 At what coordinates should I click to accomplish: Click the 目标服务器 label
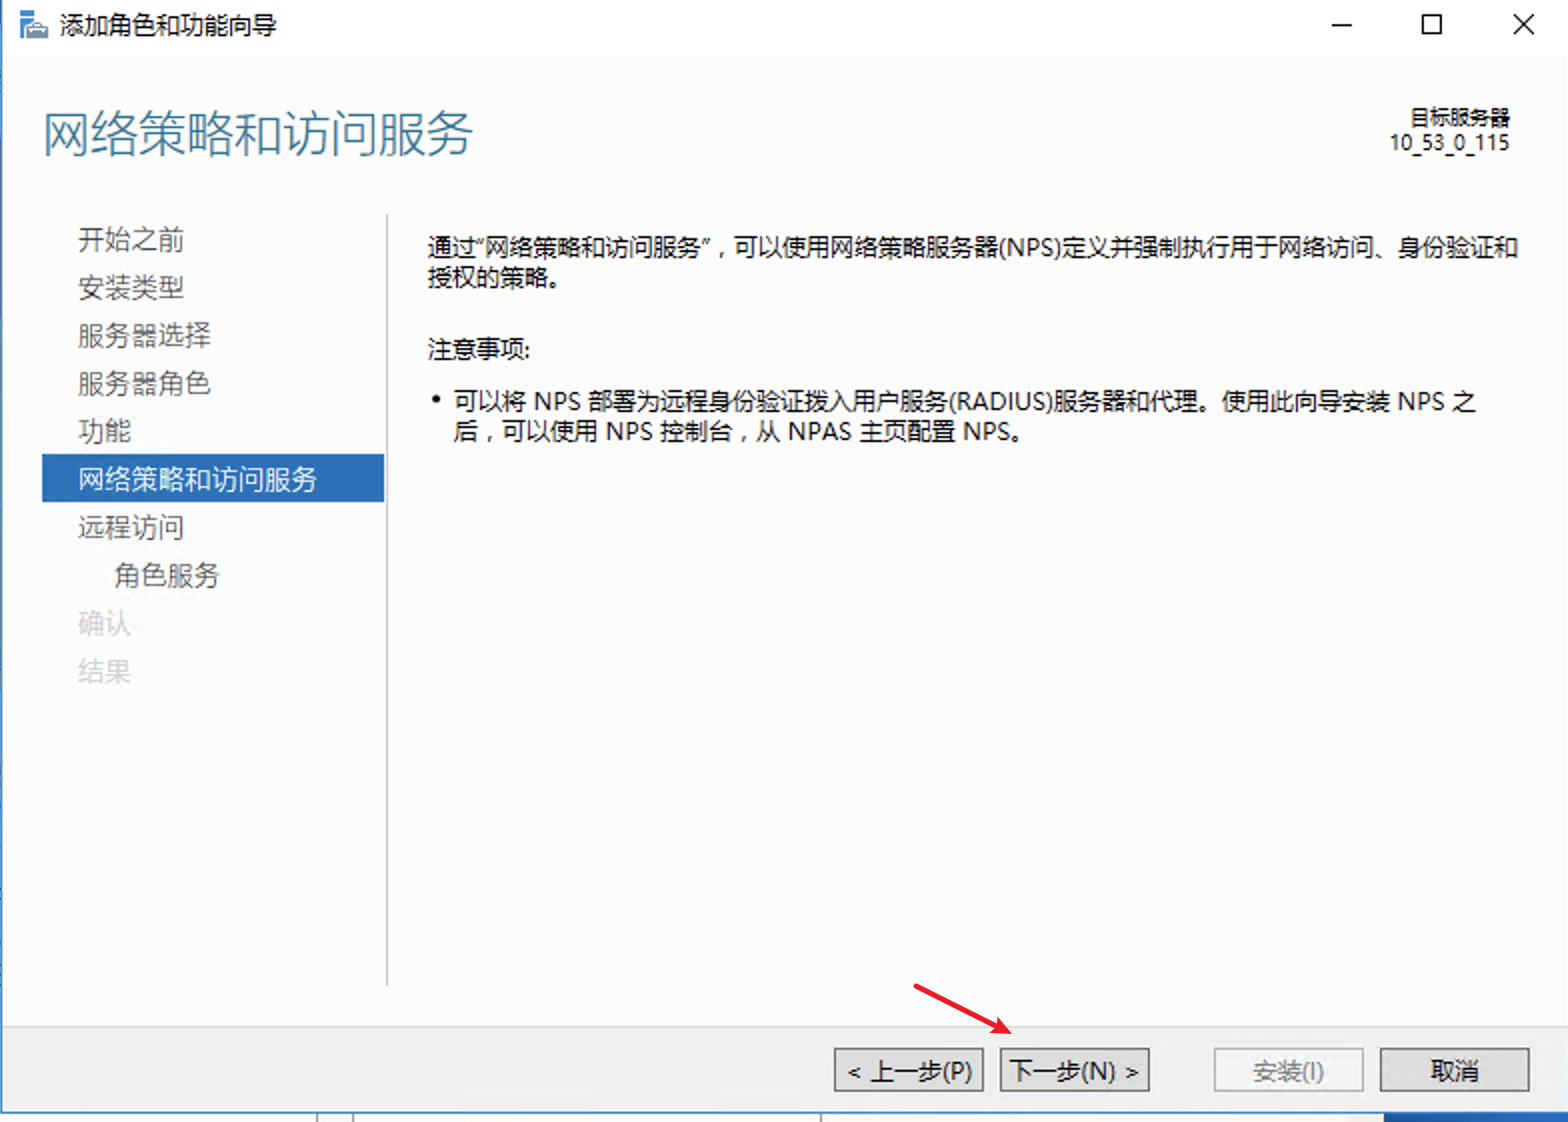coord(1460,117)
